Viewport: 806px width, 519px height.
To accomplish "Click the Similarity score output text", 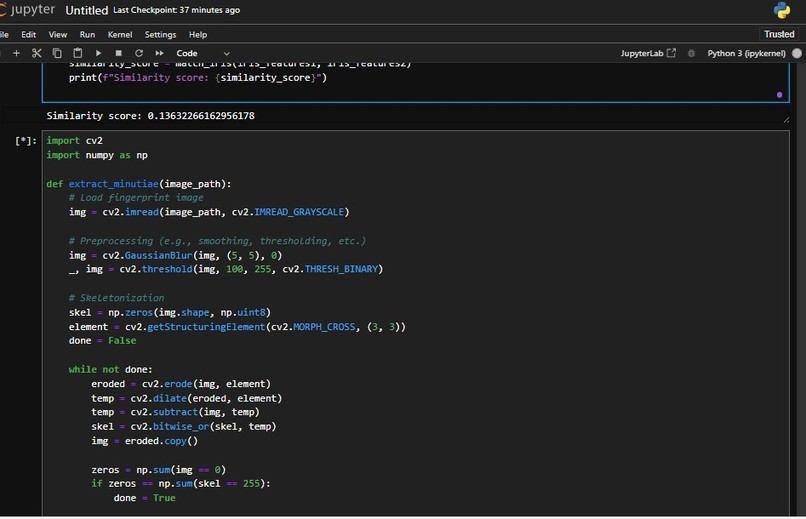I will click(x=151, y=116).
